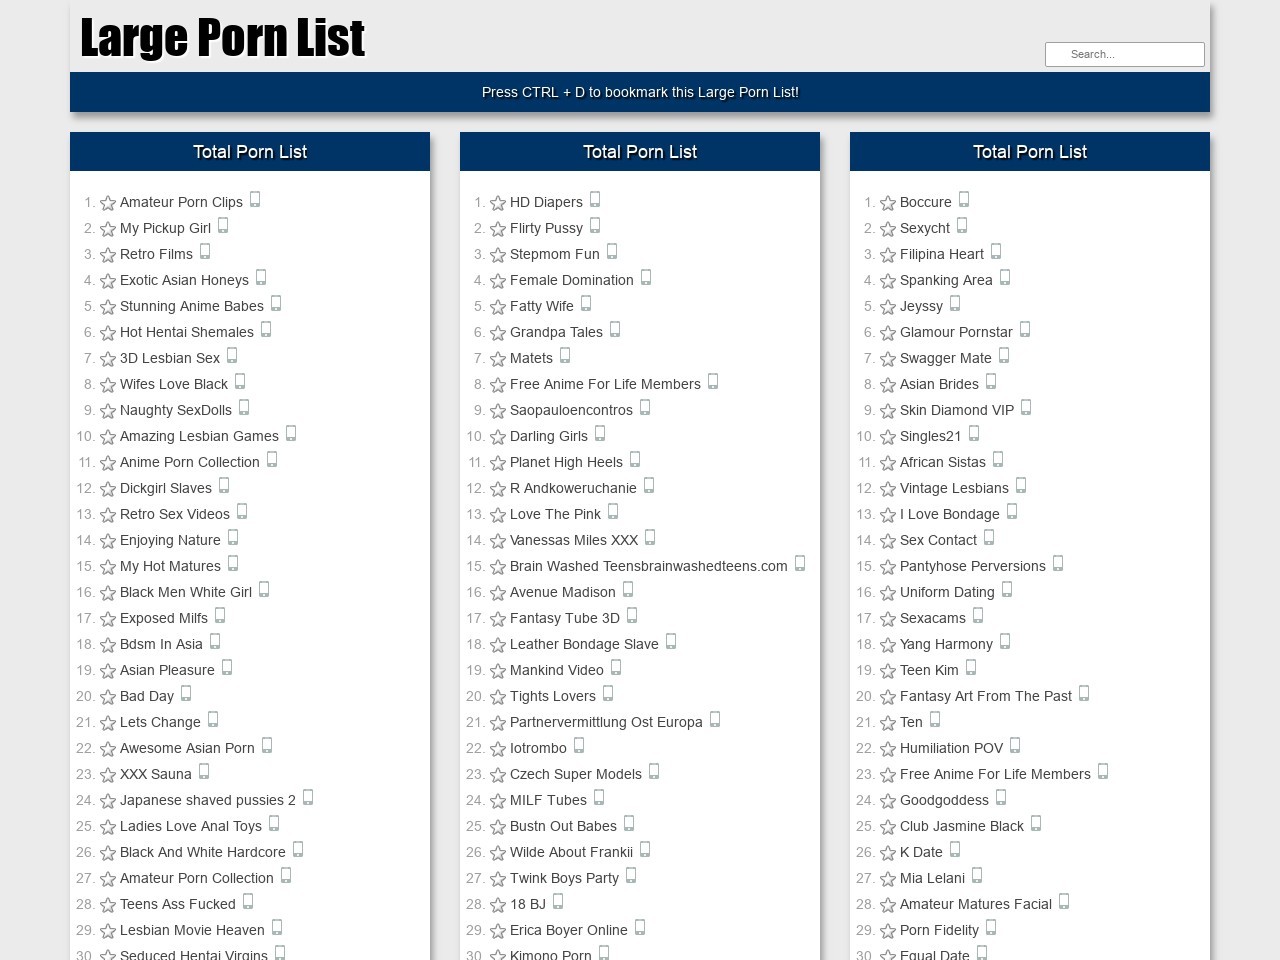Click the site logo title in header

coord(222,38)
